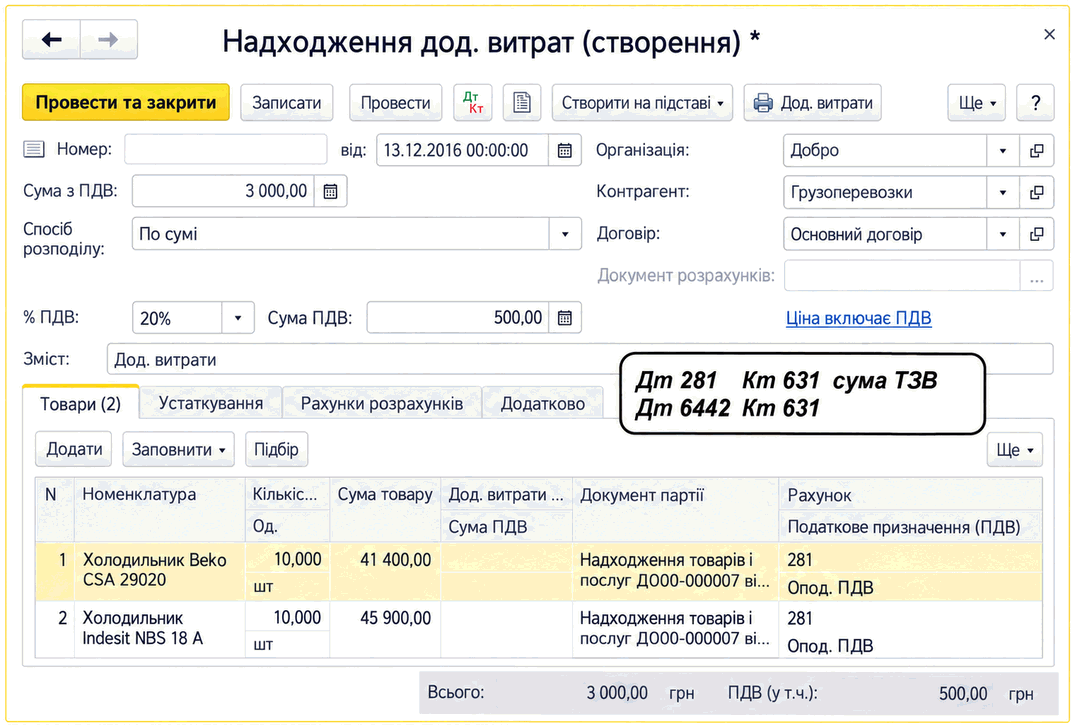This screenshot has width=1075, height=728.
Task: Click the Сума з ПДВ amount field
Action: coord(224,191)
